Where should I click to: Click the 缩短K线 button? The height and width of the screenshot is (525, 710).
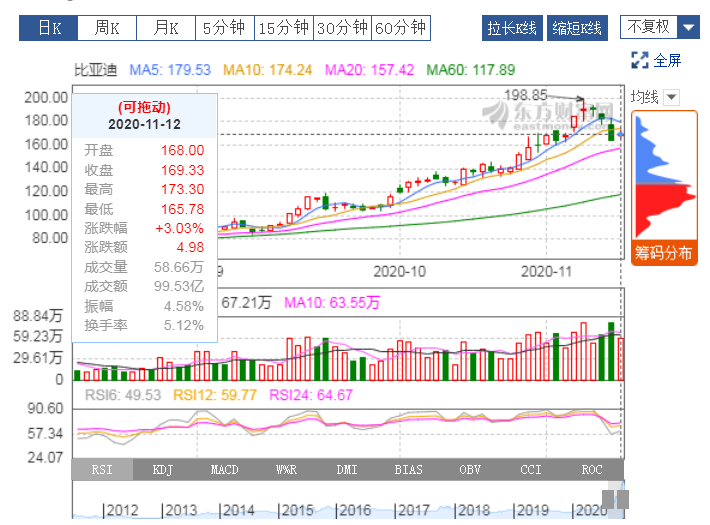577,28
